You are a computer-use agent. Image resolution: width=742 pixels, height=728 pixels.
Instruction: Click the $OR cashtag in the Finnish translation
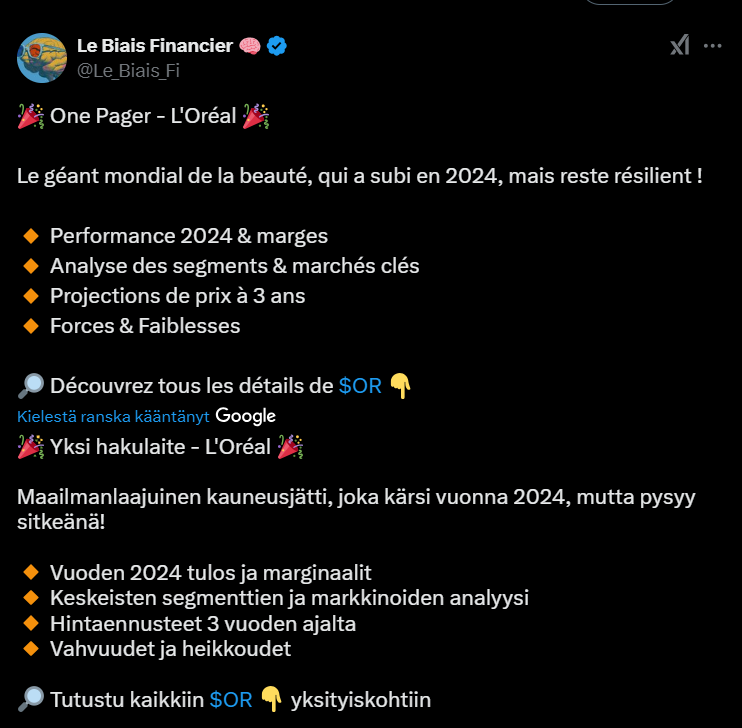[231, 700]
